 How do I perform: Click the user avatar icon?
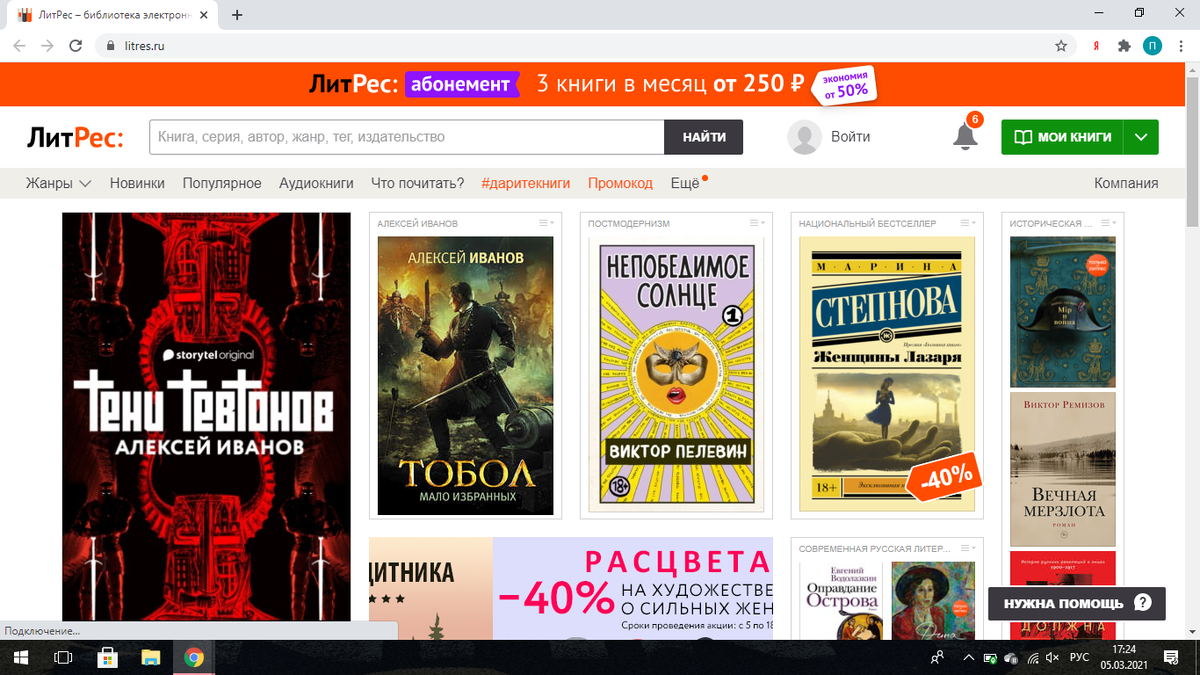click(x=804, y=137)
